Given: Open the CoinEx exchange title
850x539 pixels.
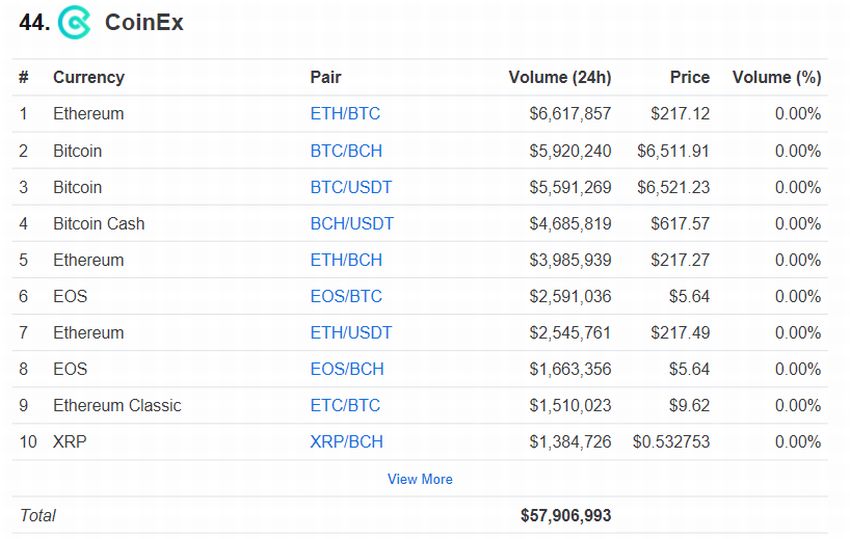Looking at the screenshot, I should point(144,23).
